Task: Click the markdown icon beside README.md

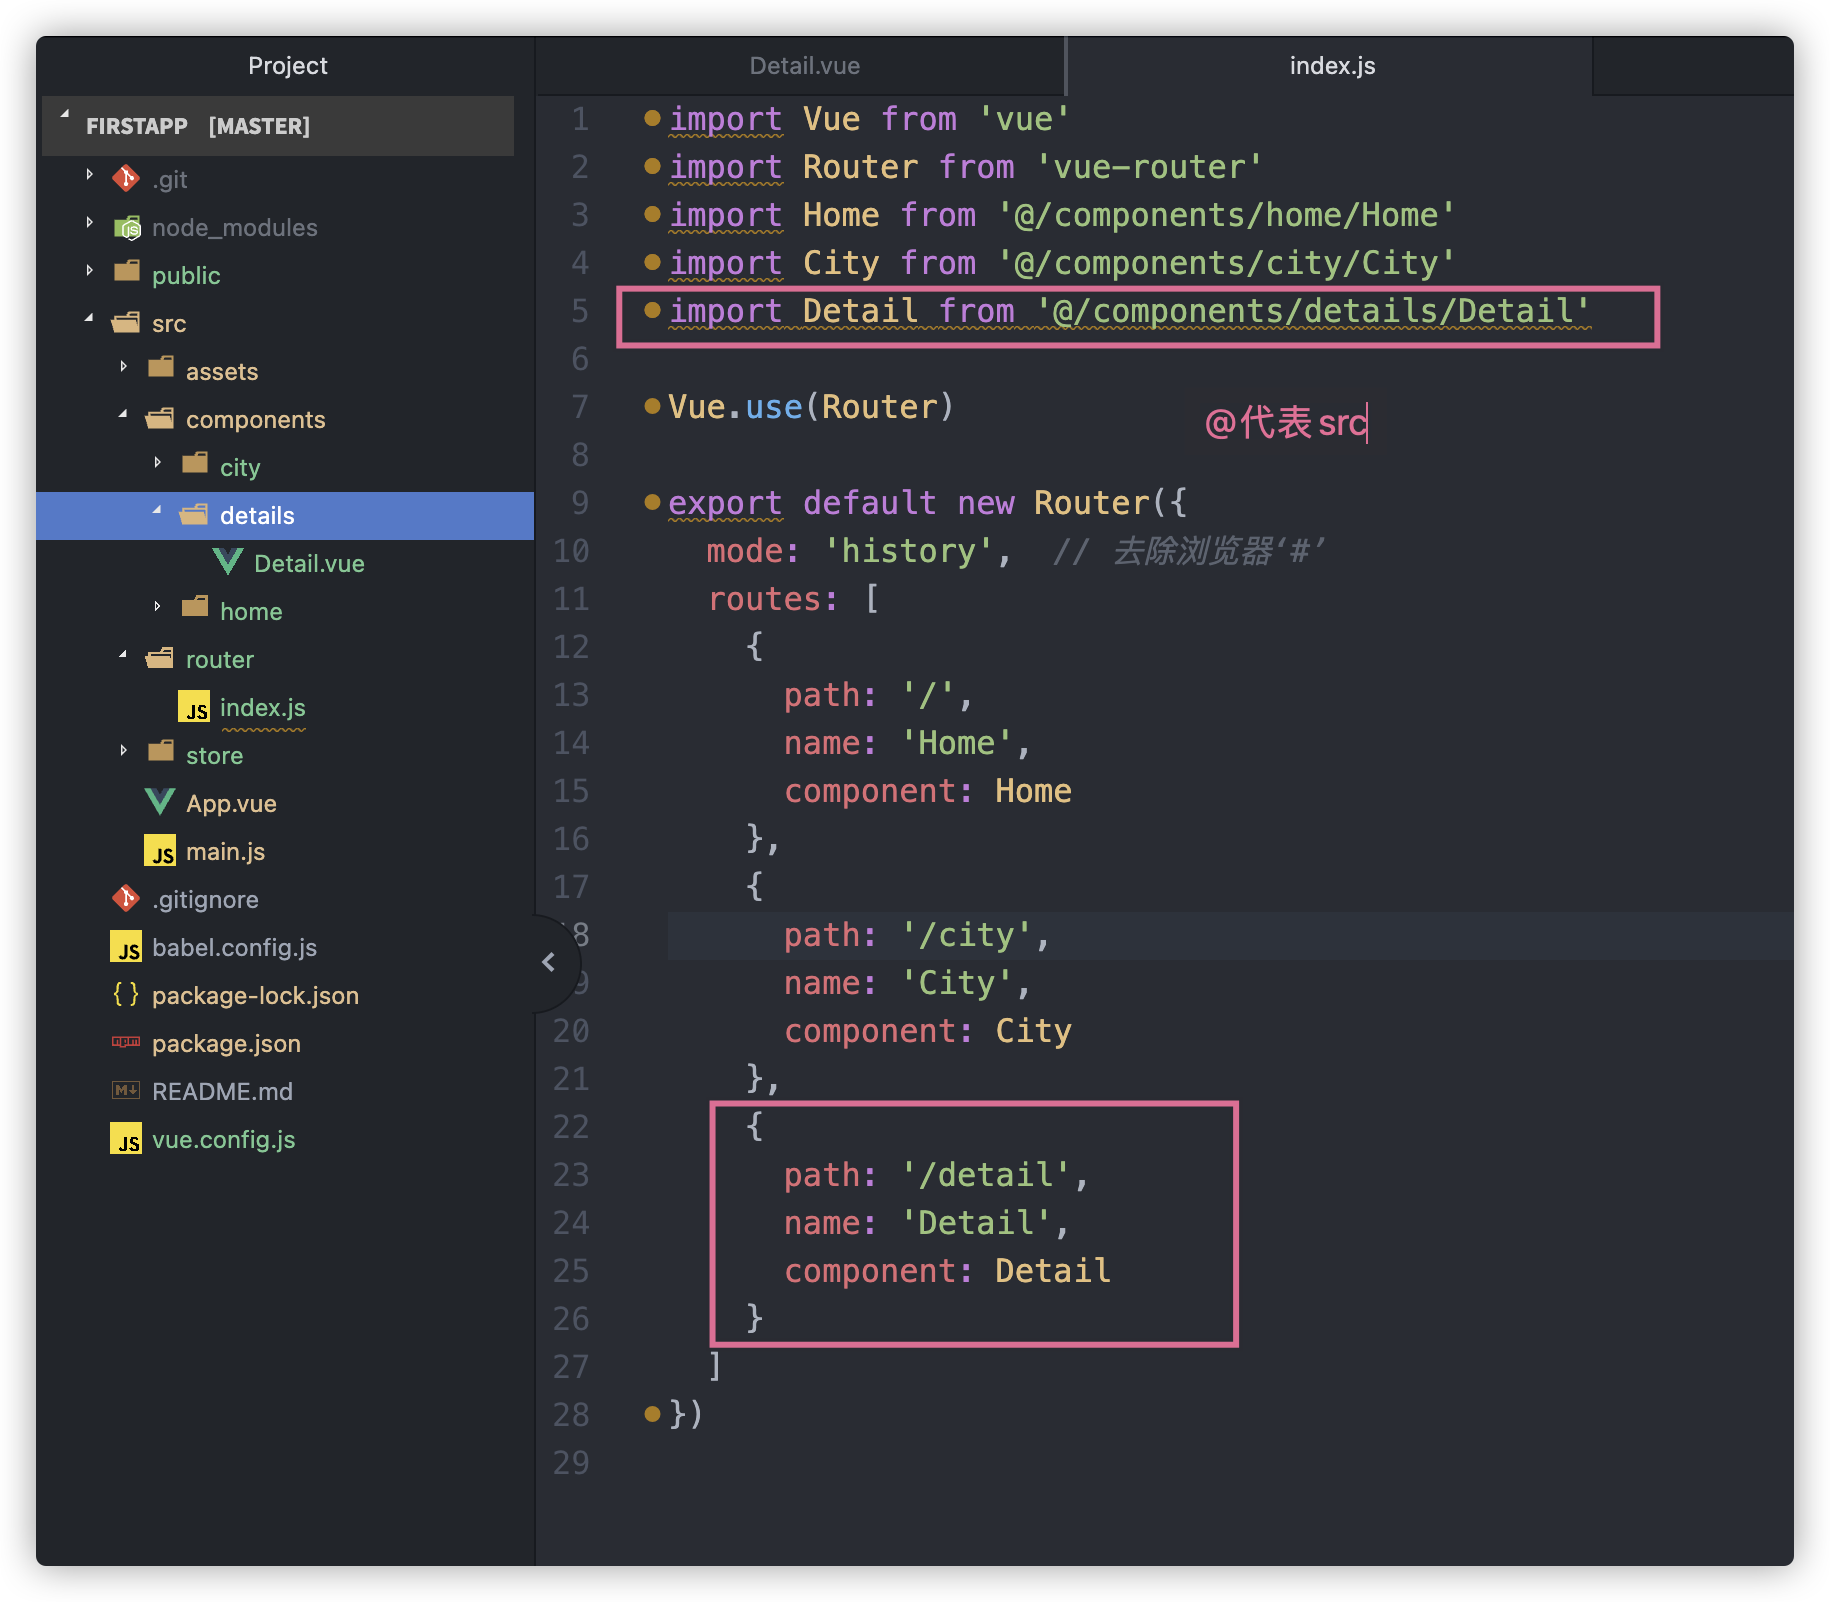Action: click(126, 1090)
